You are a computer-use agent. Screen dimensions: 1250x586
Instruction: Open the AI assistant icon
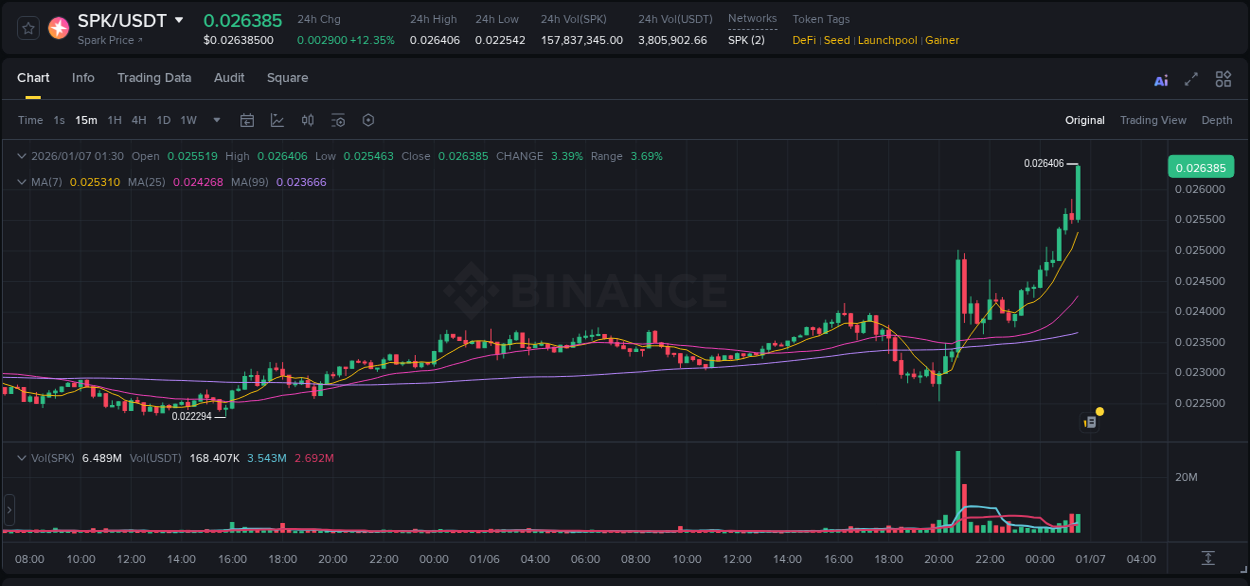click(x=1161, y=79)
